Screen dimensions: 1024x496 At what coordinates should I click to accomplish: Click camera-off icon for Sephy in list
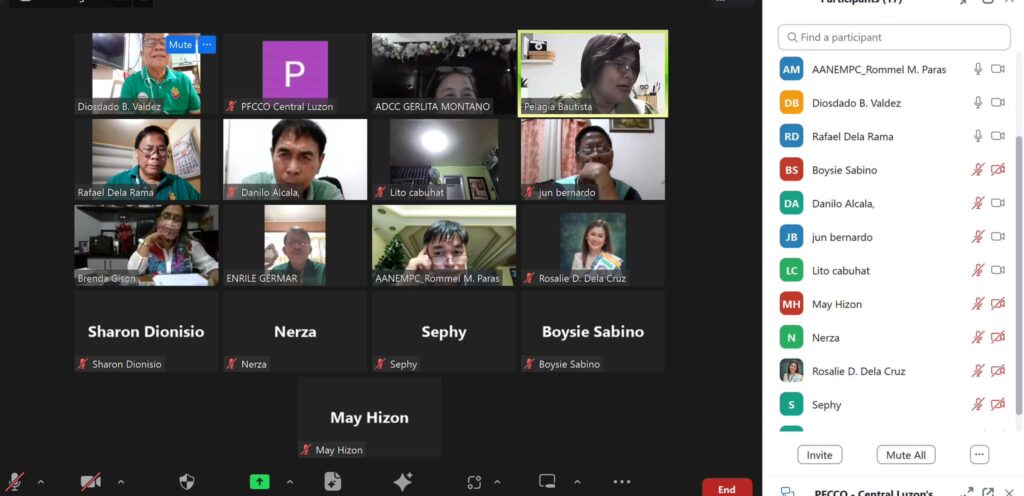tap(998, 404)
